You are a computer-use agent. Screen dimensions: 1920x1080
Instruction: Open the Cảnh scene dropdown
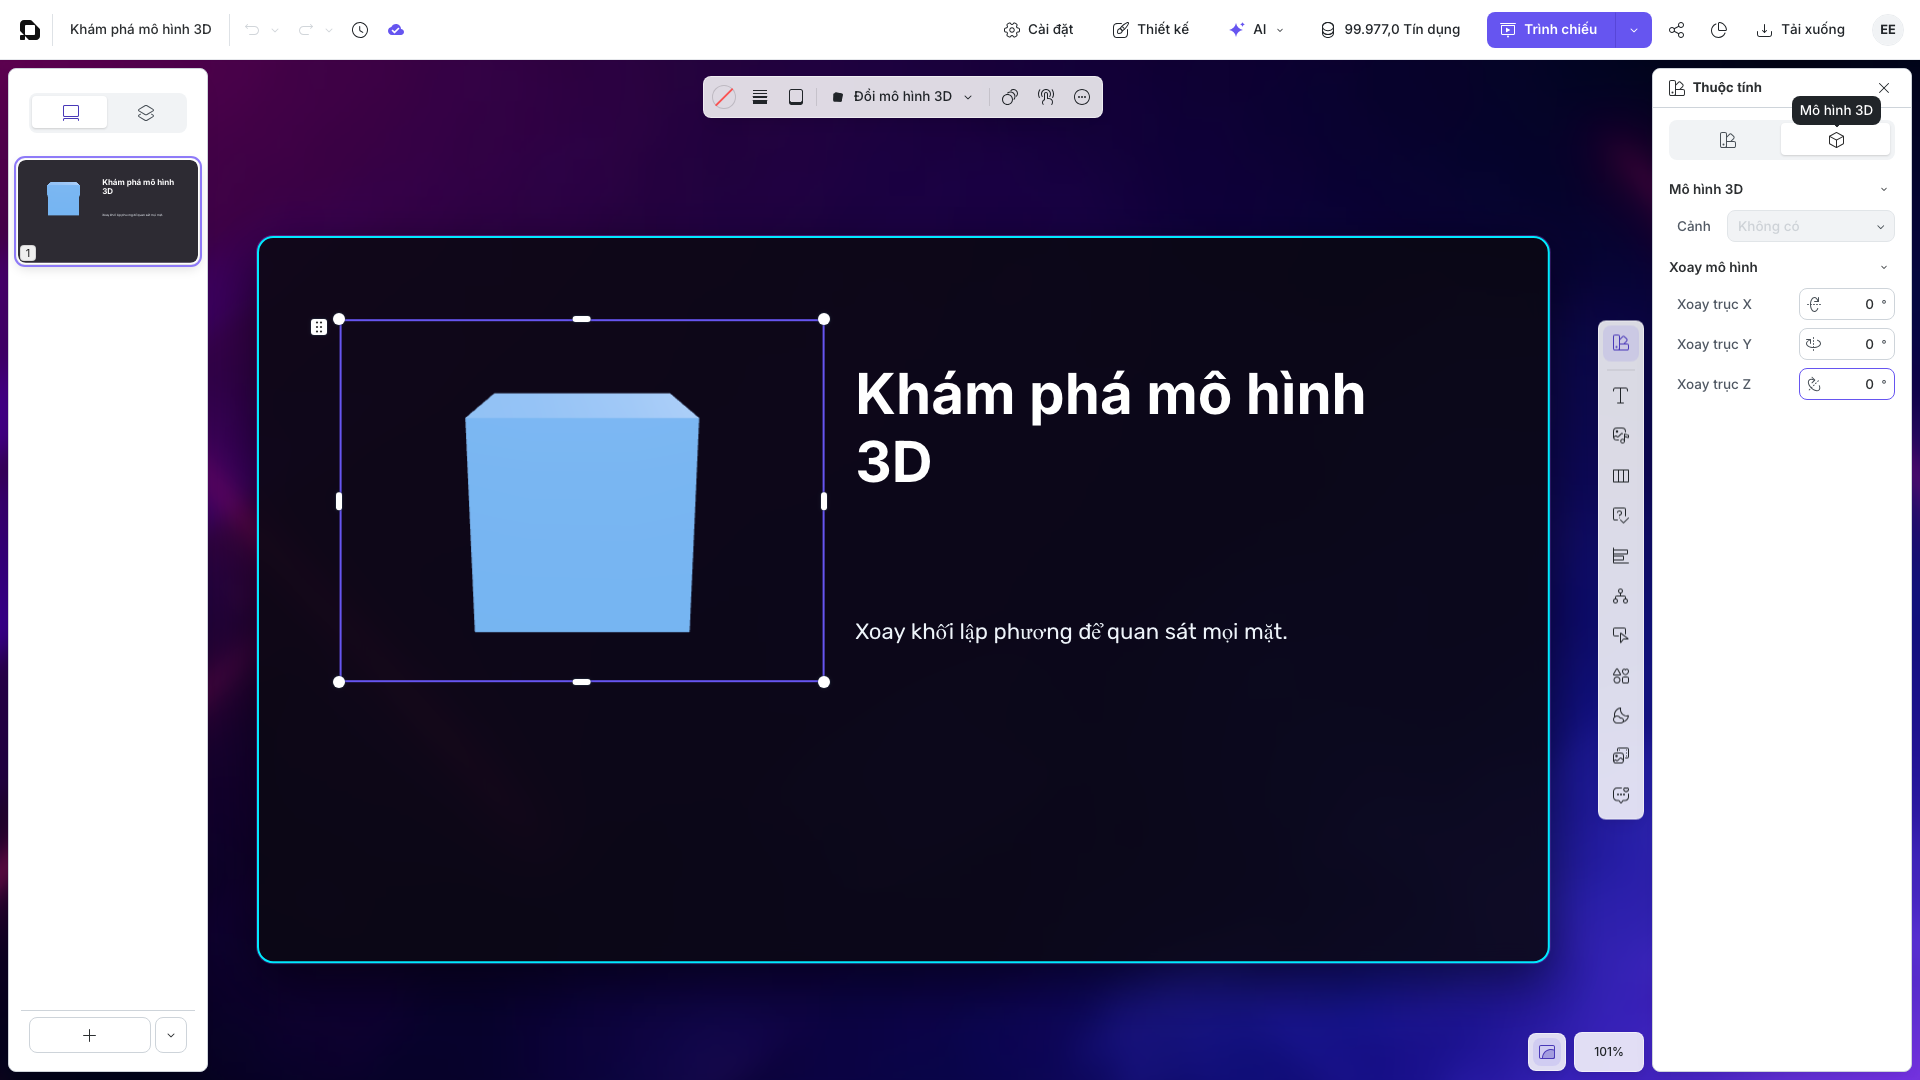point(1810,226)
